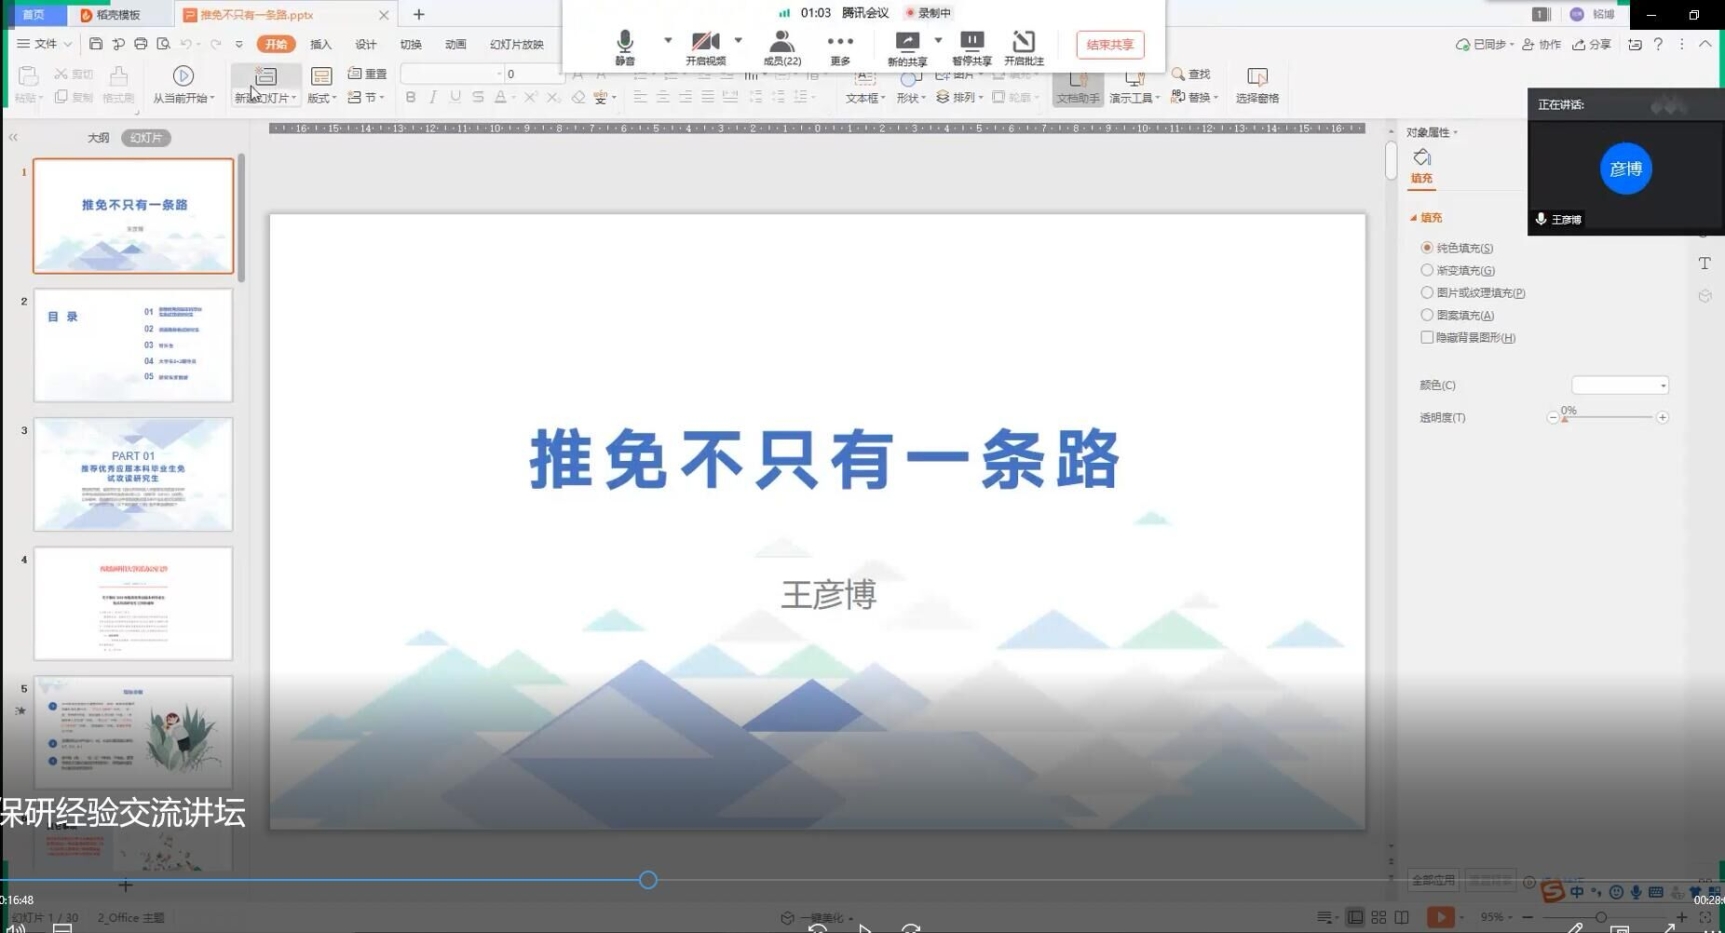
Task: Click the red 结束共享 button
Action: pyautogui.click(x=1110, y=45)
